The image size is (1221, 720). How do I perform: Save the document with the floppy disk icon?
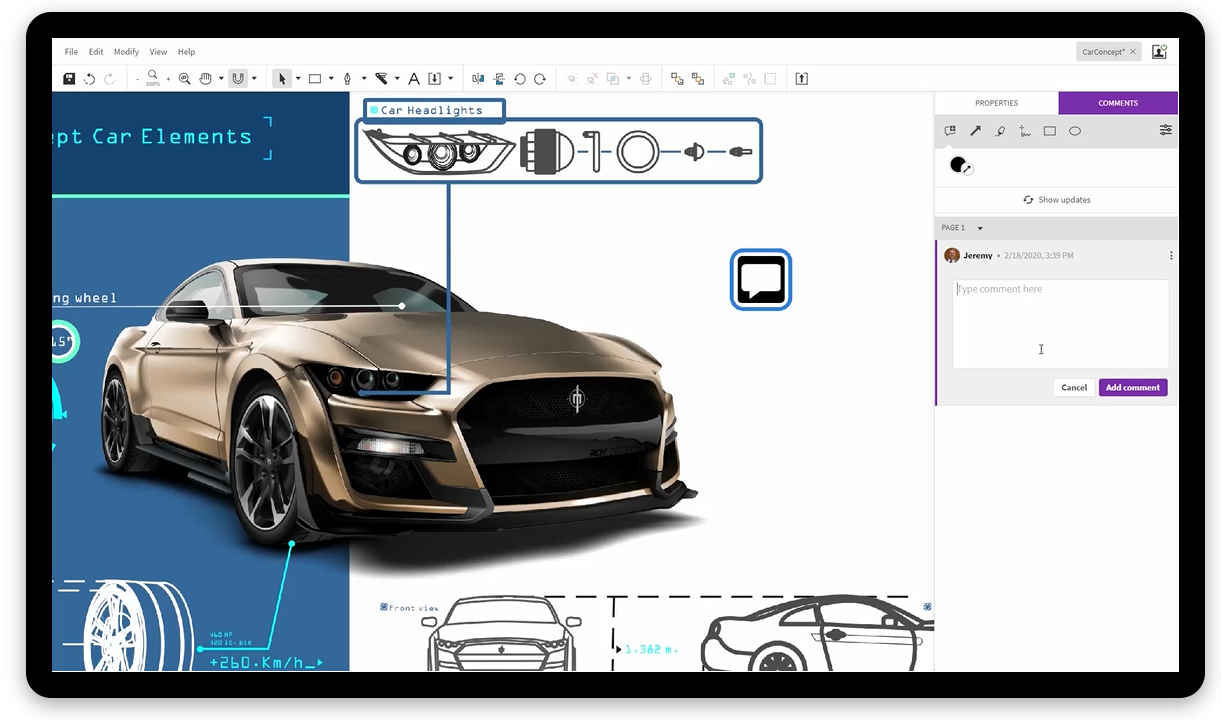click(x=68, y=78)
